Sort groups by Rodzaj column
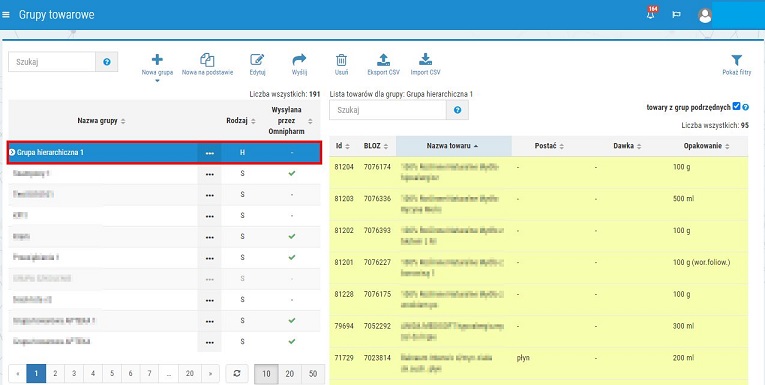765x385 pixels. point(242,121)
